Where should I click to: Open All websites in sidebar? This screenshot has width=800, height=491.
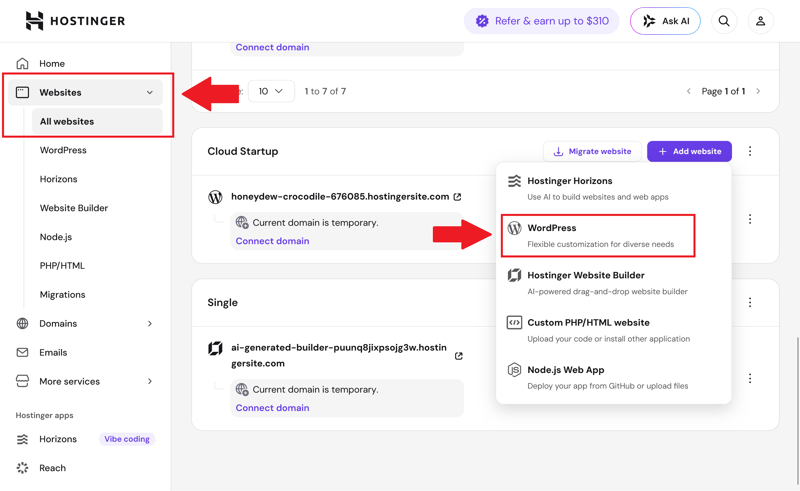tap(97, 121)
